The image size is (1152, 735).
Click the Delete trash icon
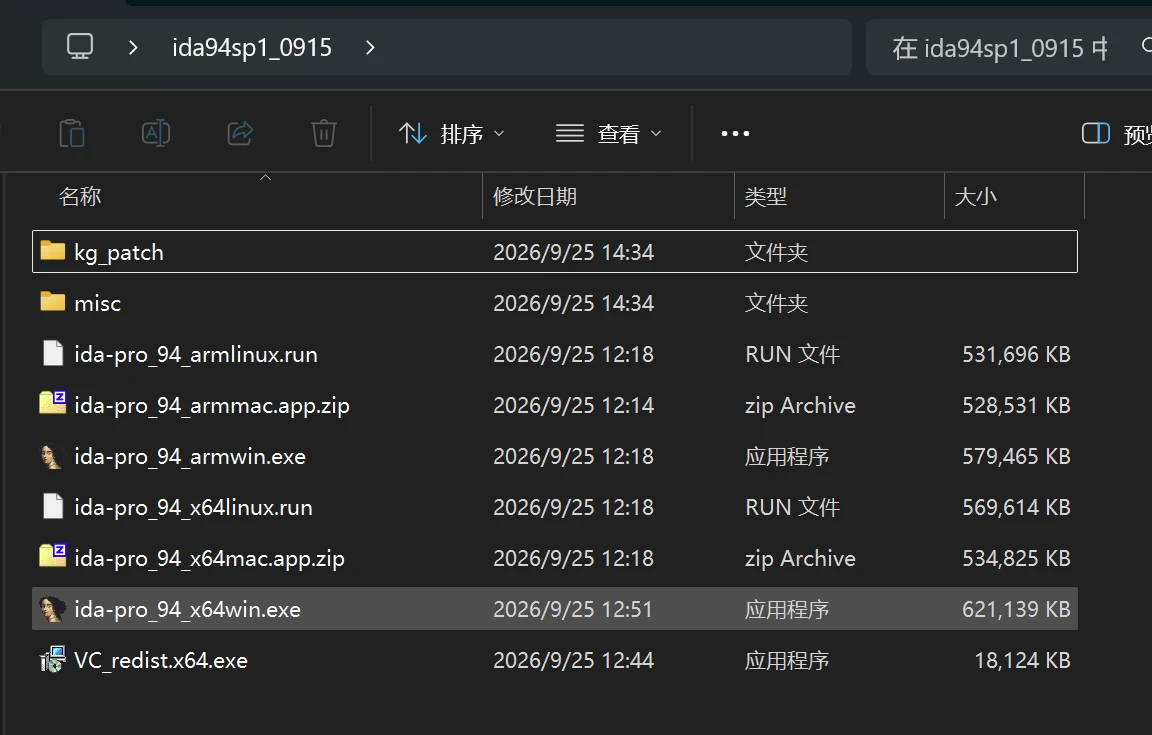click(324, 134)
